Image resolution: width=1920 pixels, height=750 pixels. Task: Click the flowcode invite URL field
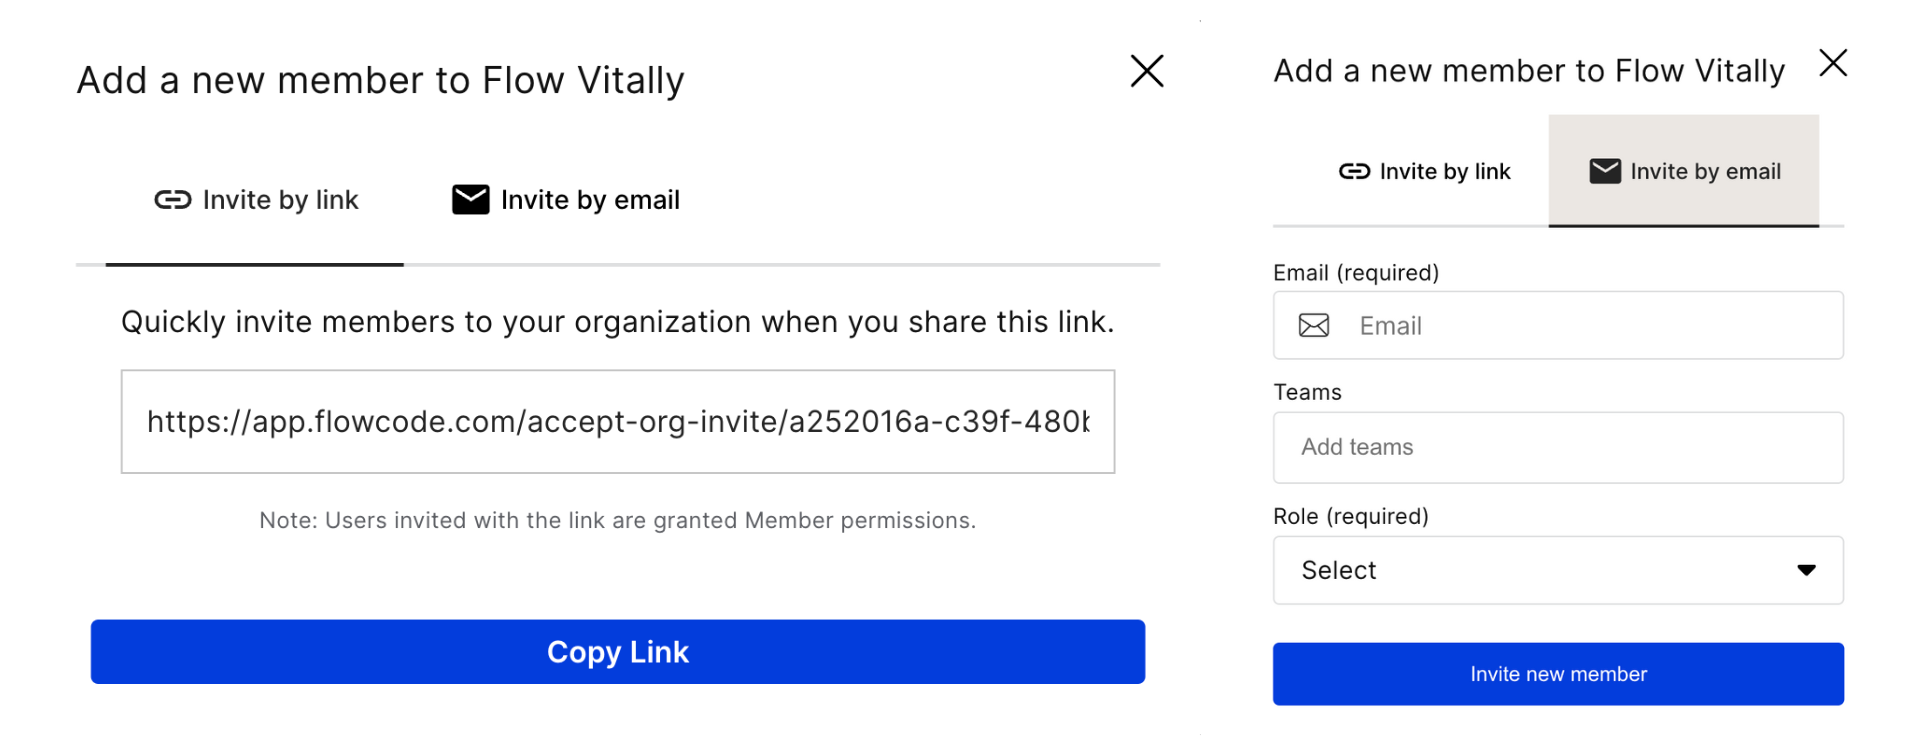tap(618, 422)
